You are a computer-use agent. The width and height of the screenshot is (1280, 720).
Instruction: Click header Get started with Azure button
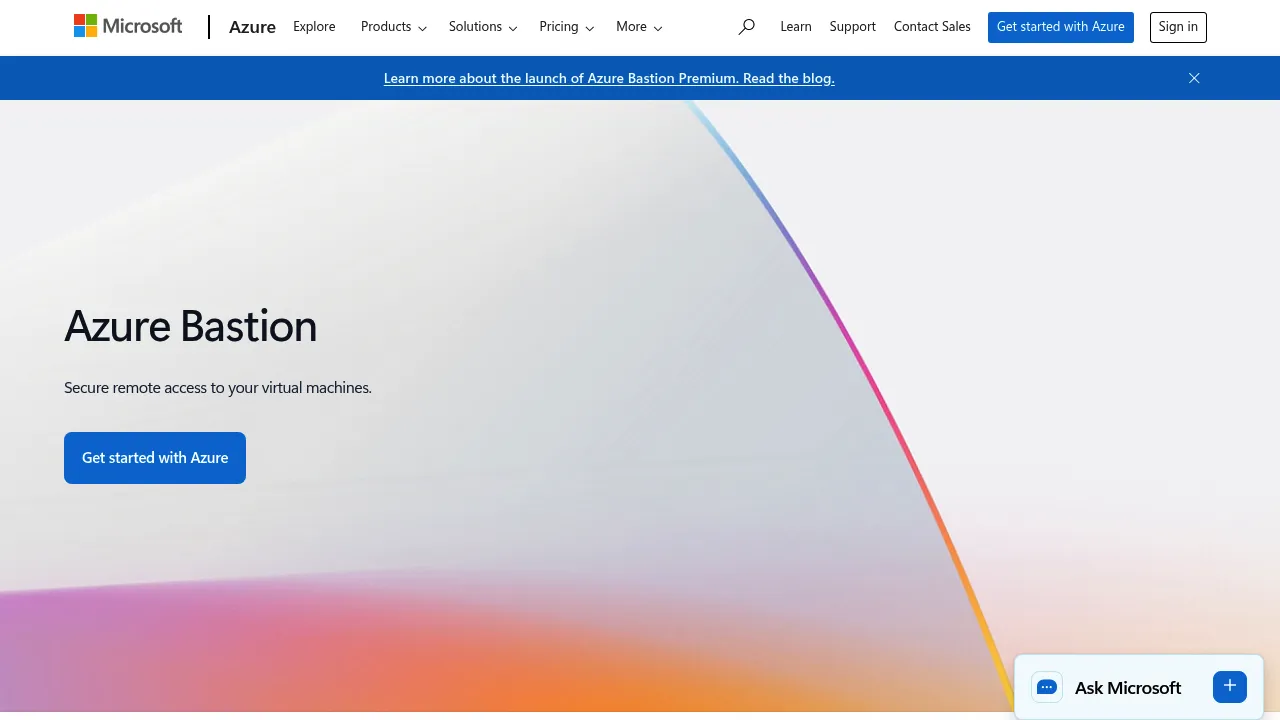[x=1061, y=27]
